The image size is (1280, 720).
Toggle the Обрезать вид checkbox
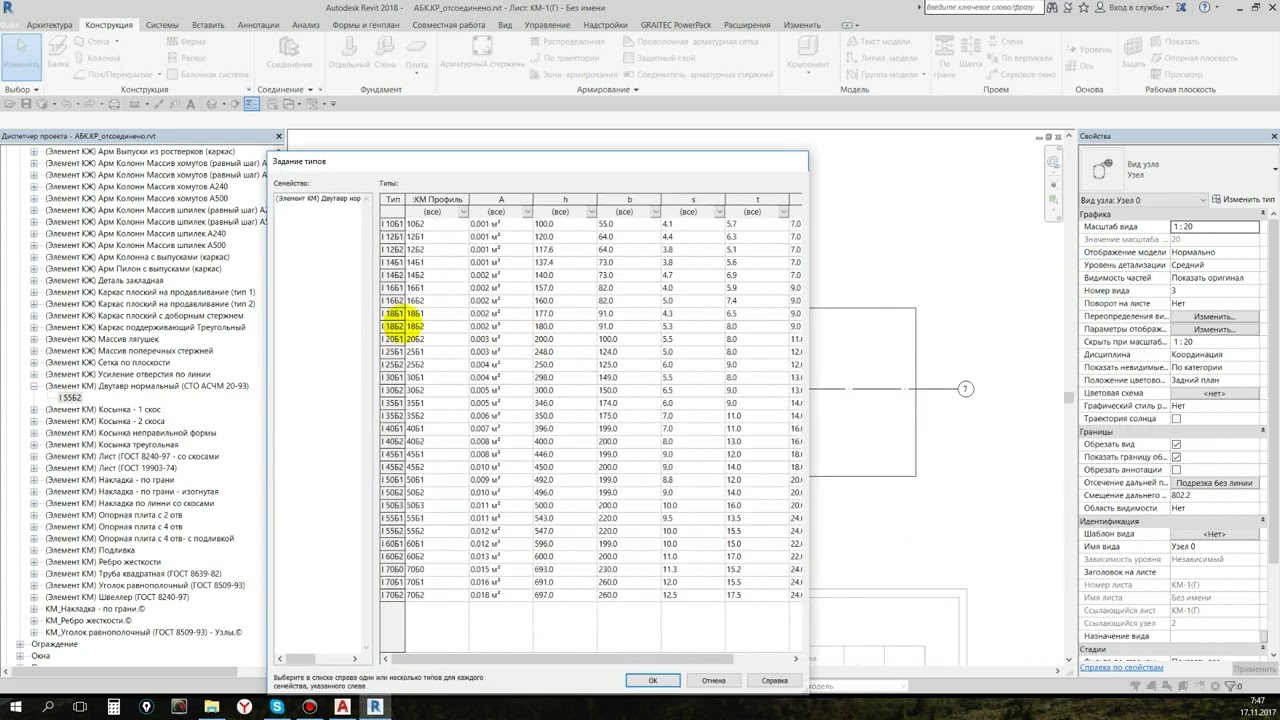pyautogui.click(x=1176, y=444)
